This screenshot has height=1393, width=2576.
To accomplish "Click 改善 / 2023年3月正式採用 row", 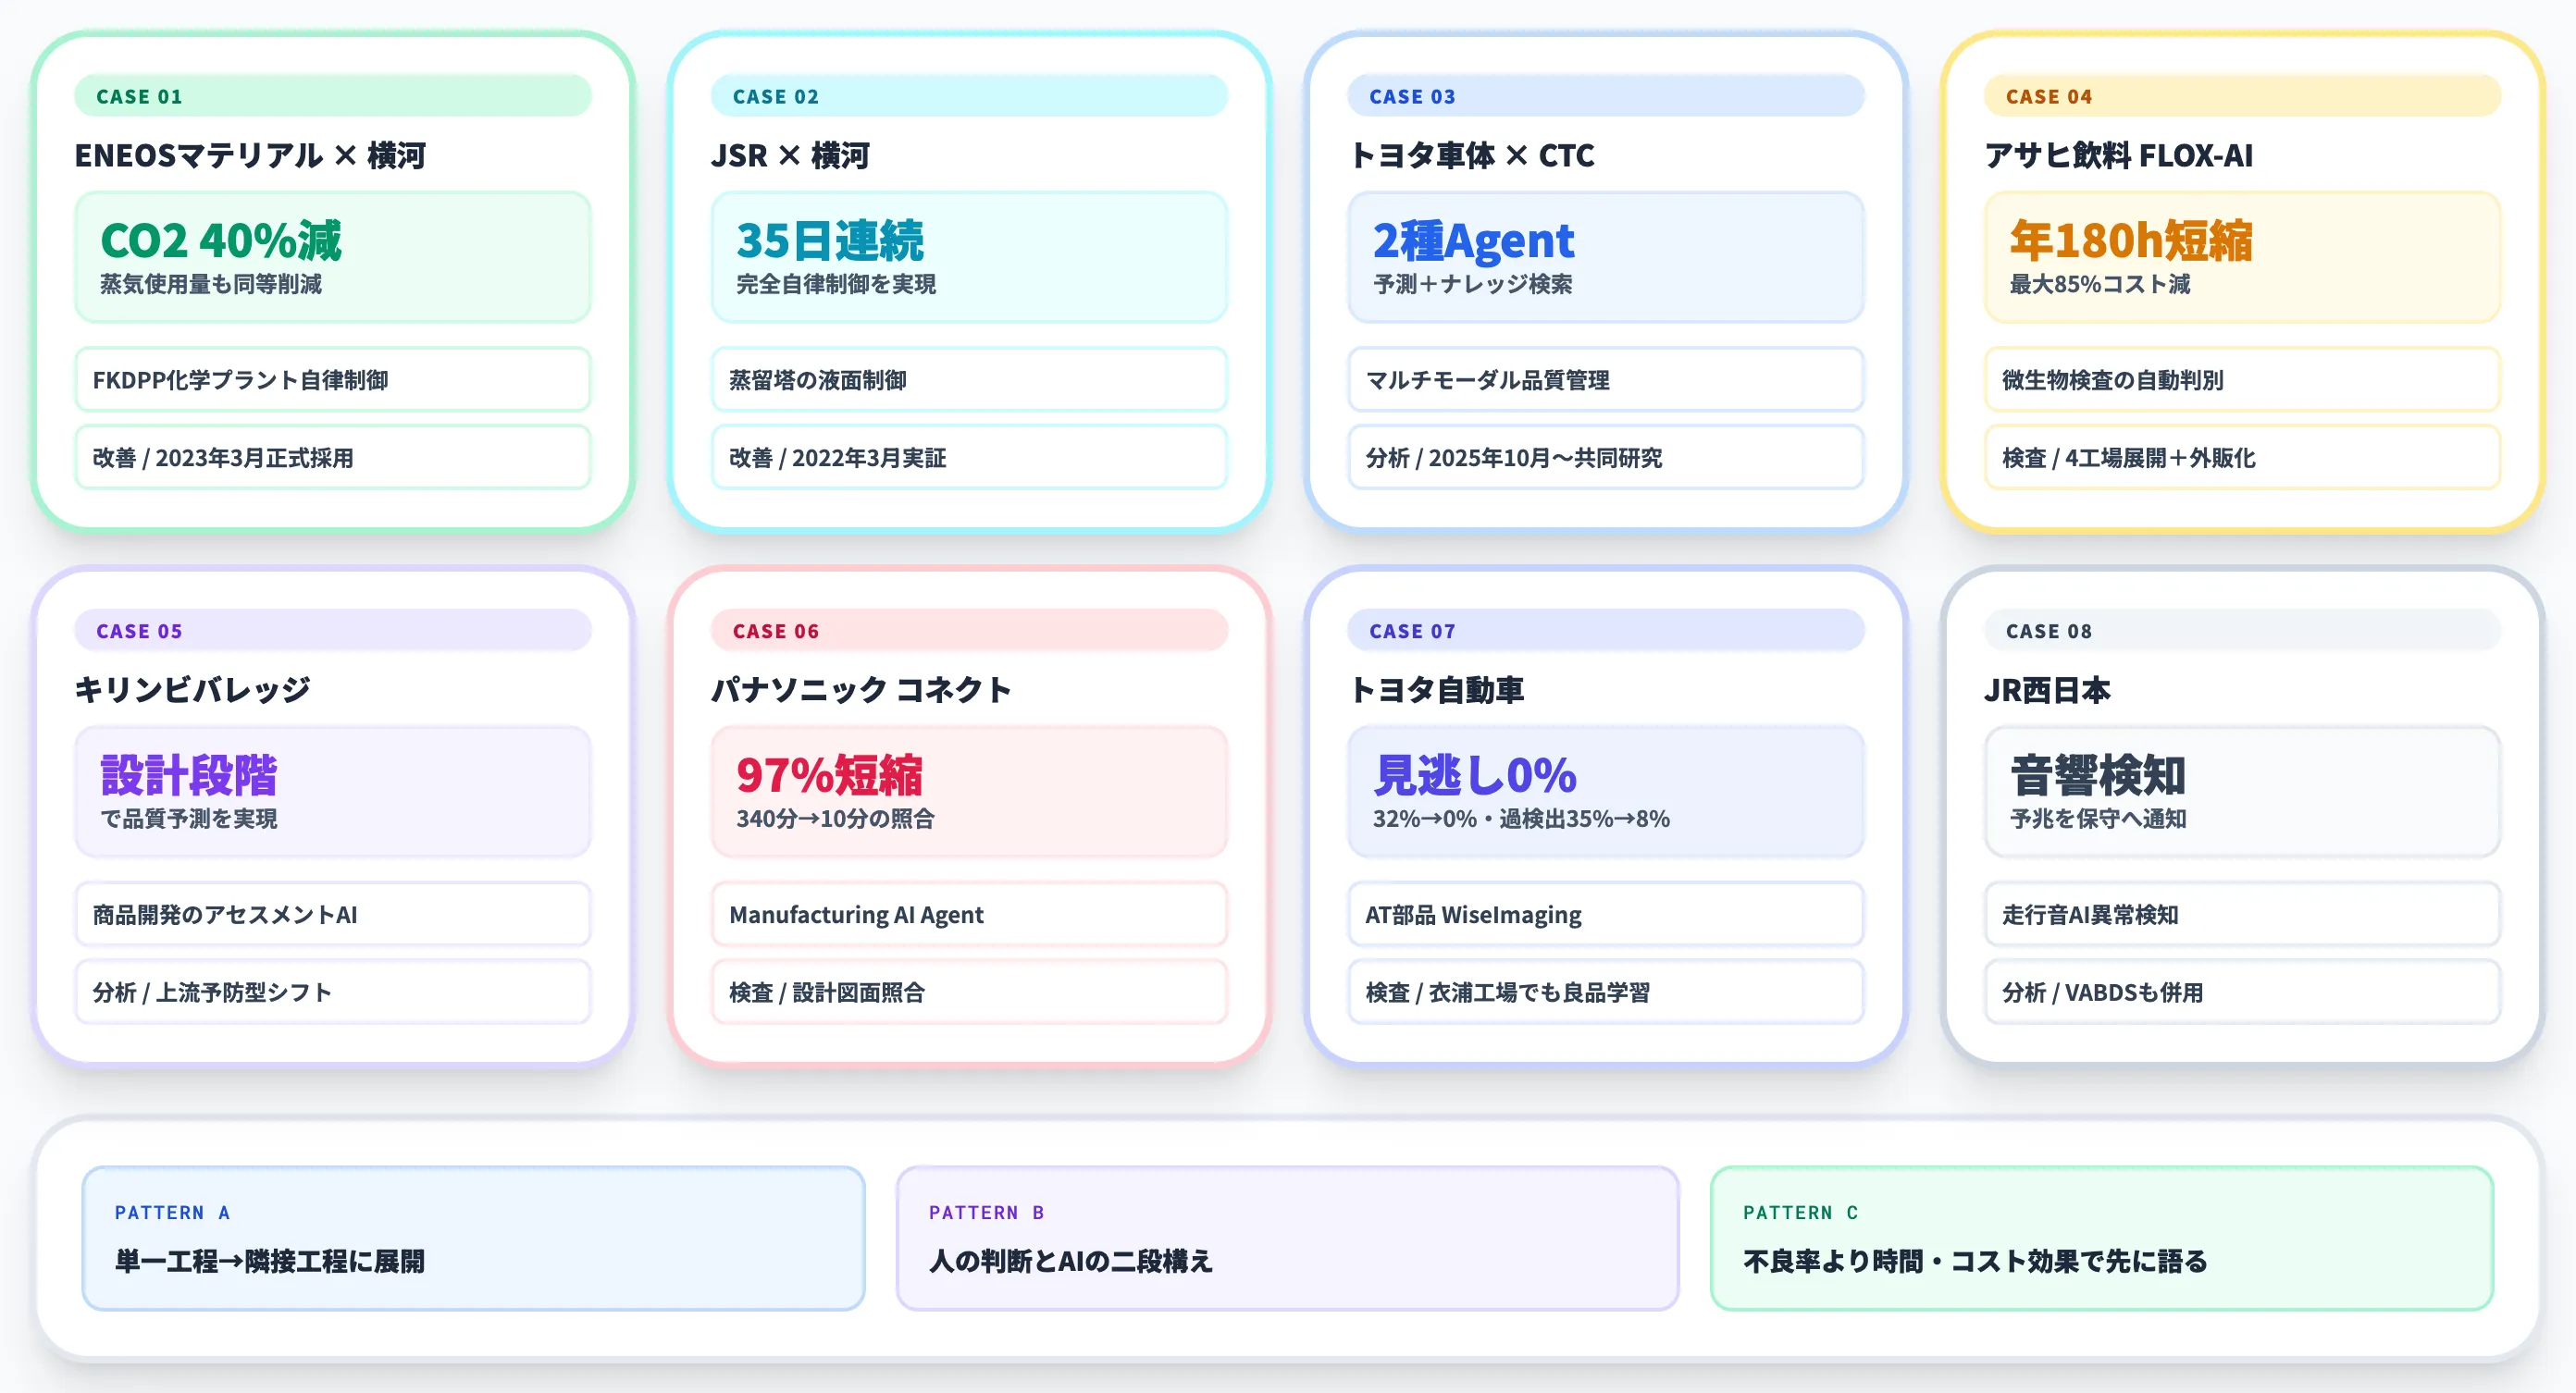I will pyautogui.click(x=332, y=458).
